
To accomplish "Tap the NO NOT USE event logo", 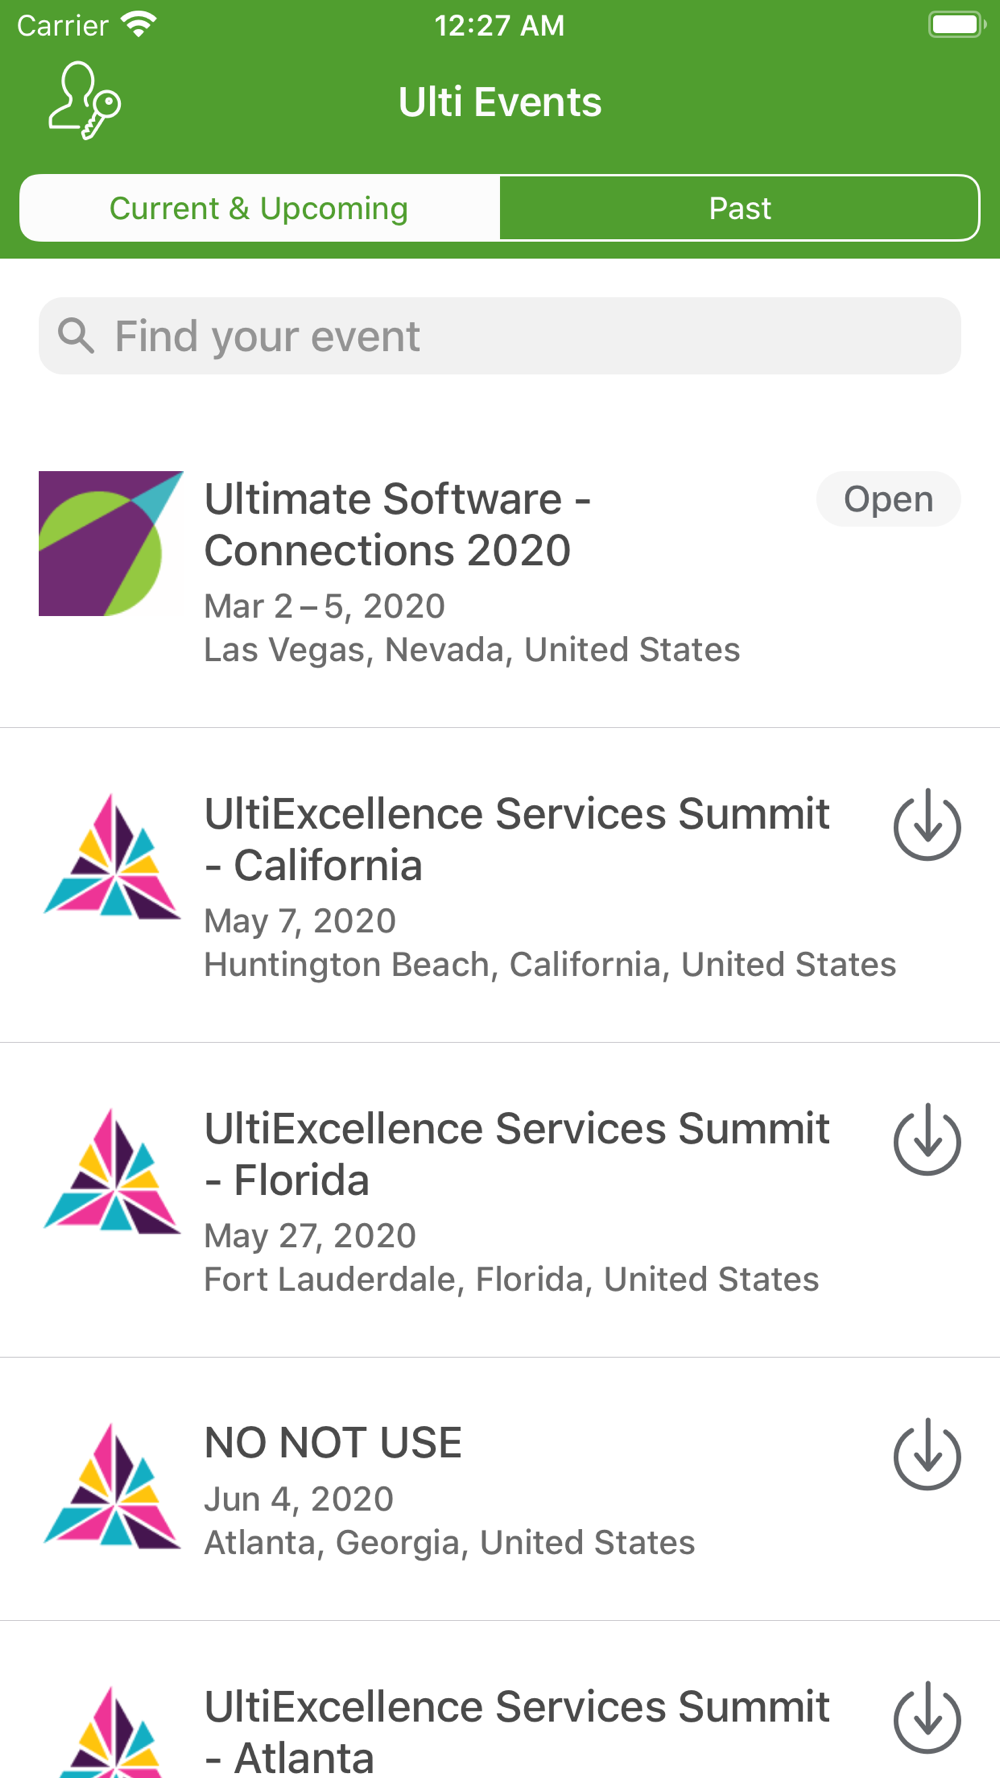I will 112,1487.
